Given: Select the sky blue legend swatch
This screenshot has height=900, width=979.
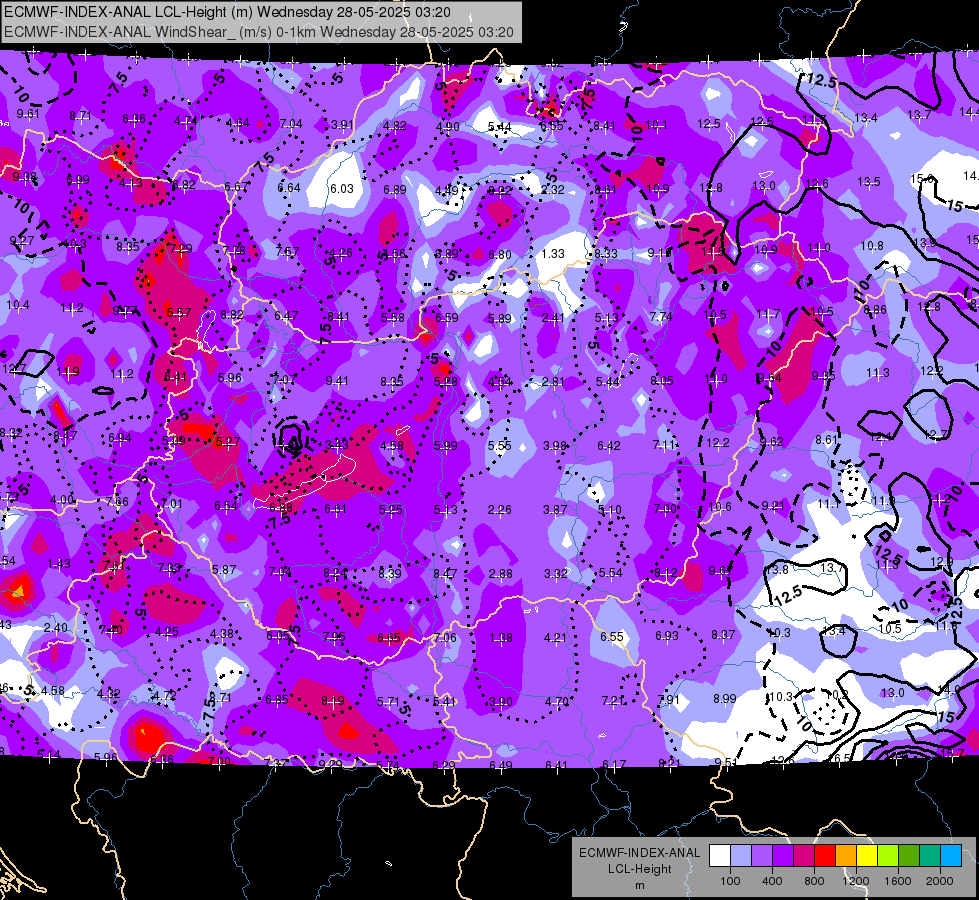Looking at the screenshot, I should coord(950,855).
